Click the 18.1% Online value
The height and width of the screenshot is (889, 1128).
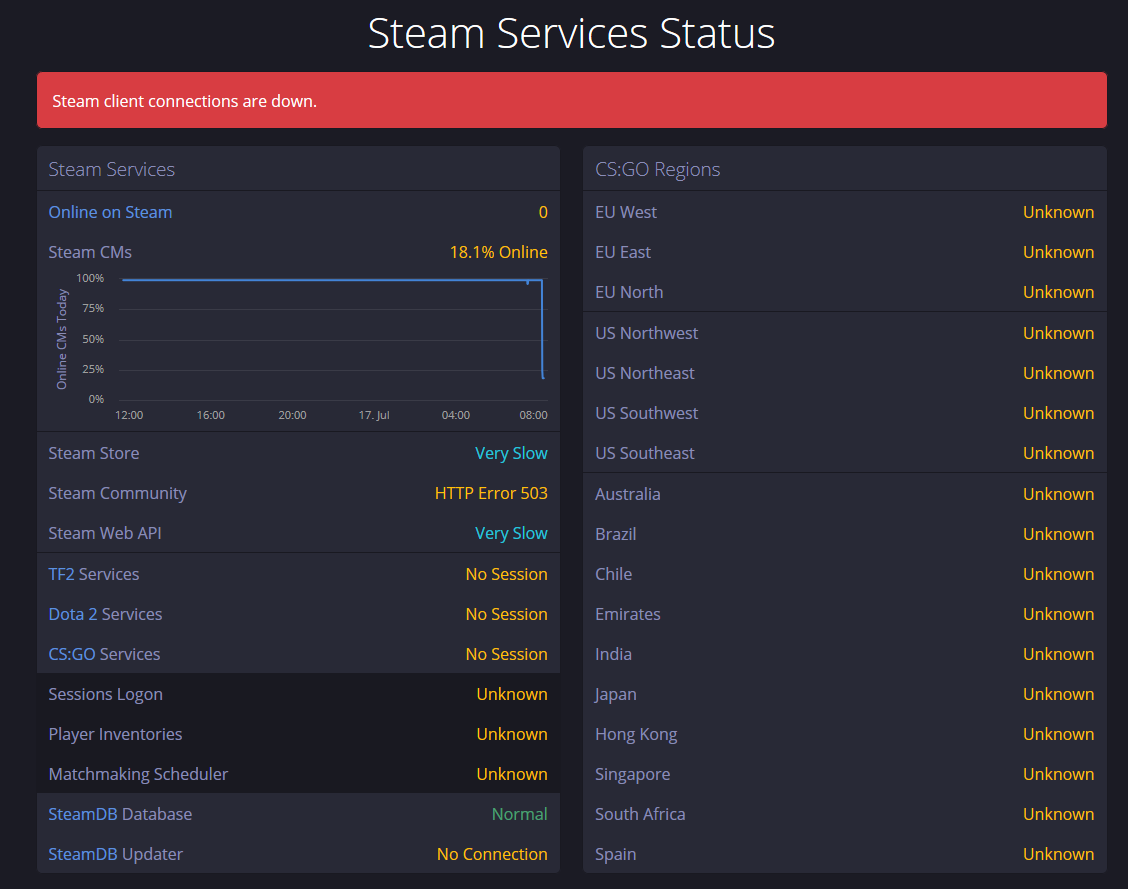(x=499, y=252)
